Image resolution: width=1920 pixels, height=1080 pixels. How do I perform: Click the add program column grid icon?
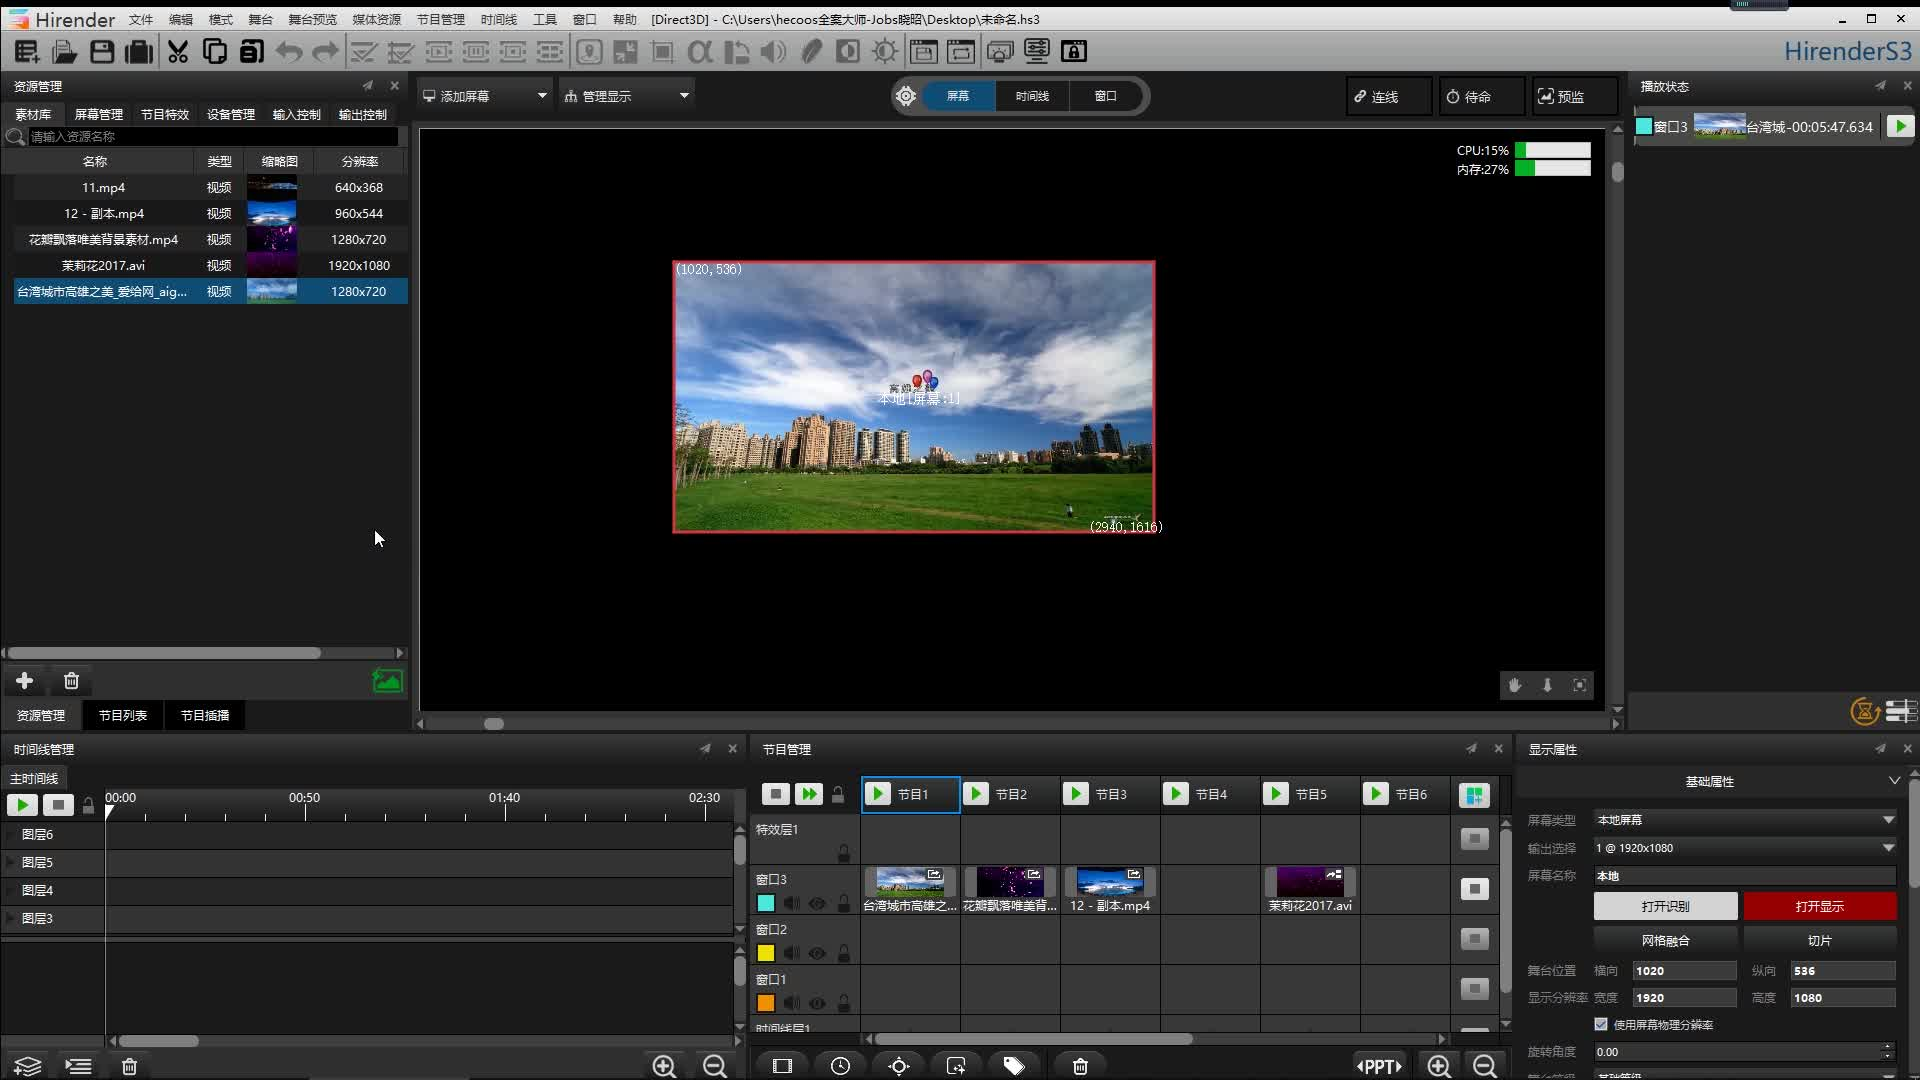[1474, 795]
